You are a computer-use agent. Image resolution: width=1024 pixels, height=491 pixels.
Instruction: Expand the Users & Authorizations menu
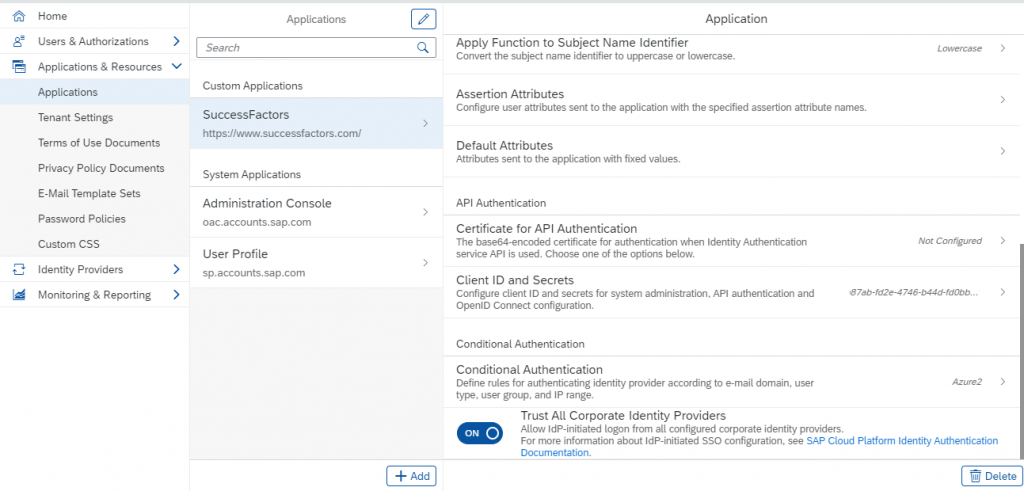[x=176, y=41]
